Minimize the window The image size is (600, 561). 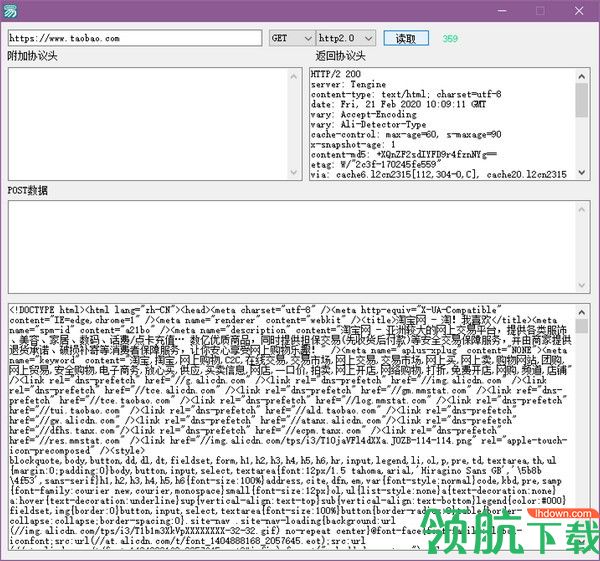click(x=502, y=11)
